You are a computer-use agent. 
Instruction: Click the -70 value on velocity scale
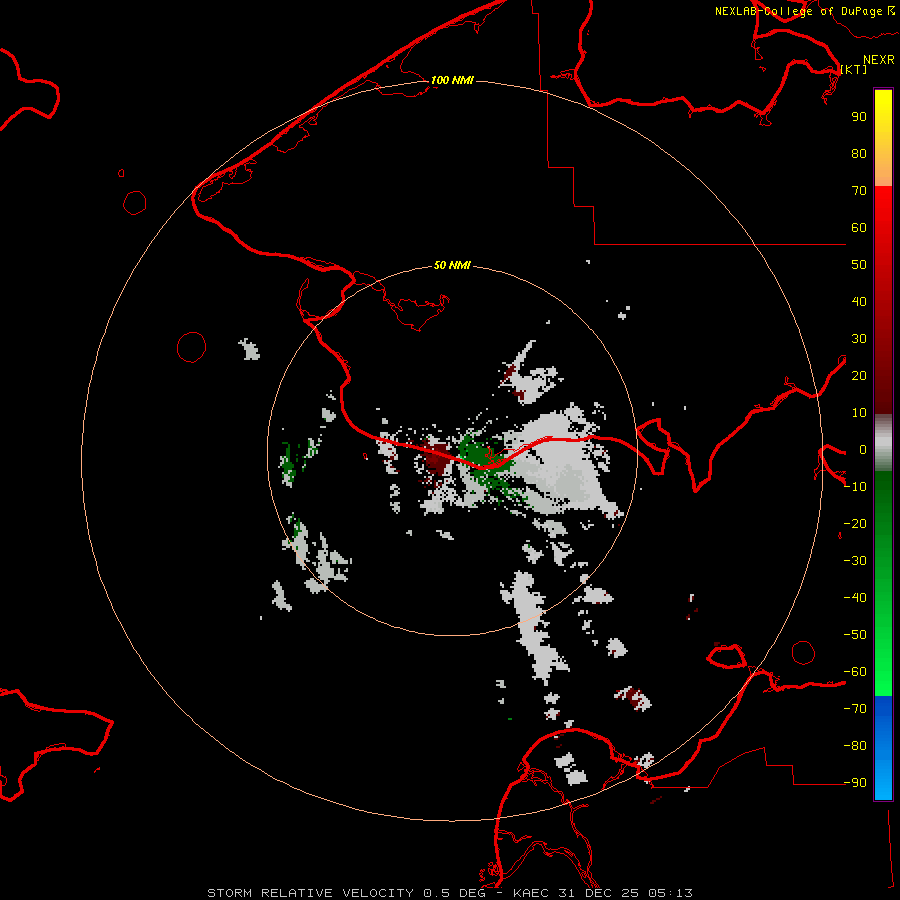(x=855, y=709)
